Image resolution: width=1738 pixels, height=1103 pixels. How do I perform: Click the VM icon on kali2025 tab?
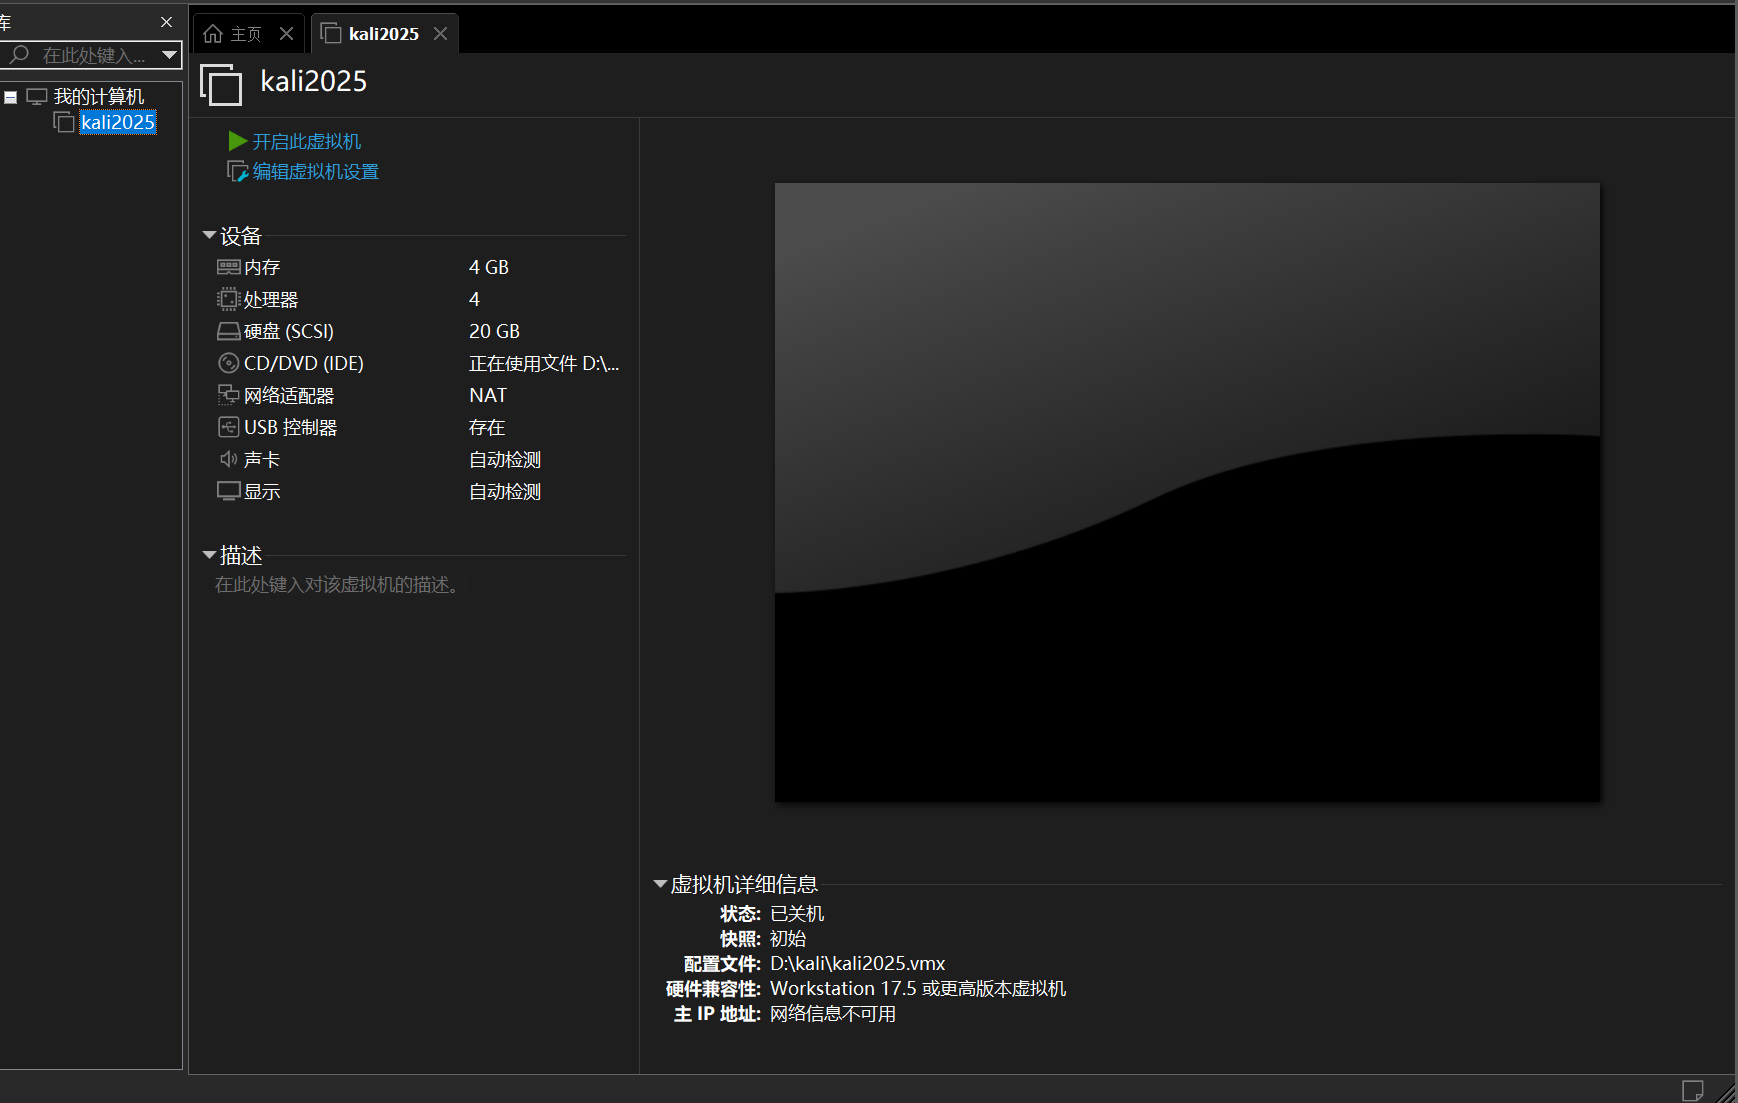[331, 33]
